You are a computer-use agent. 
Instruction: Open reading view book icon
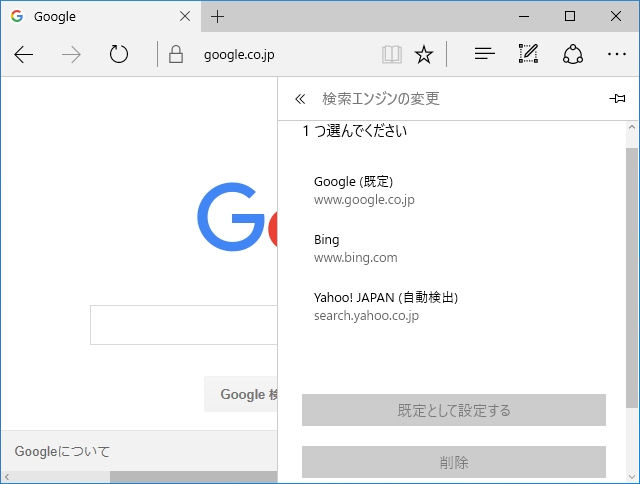(x=392, y=54)
